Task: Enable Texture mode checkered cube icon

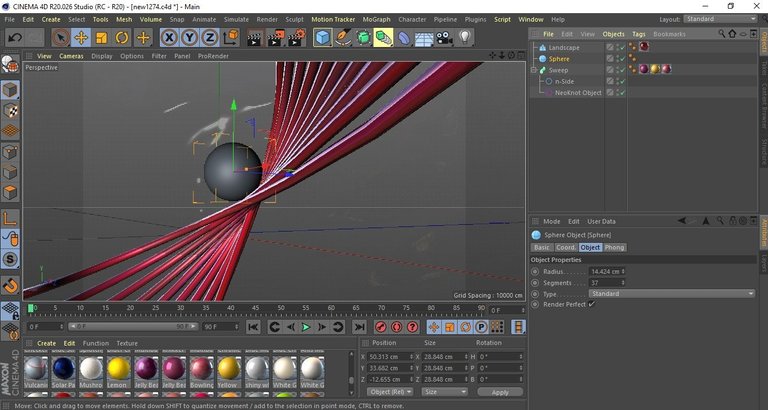Action: coord(10,111)
